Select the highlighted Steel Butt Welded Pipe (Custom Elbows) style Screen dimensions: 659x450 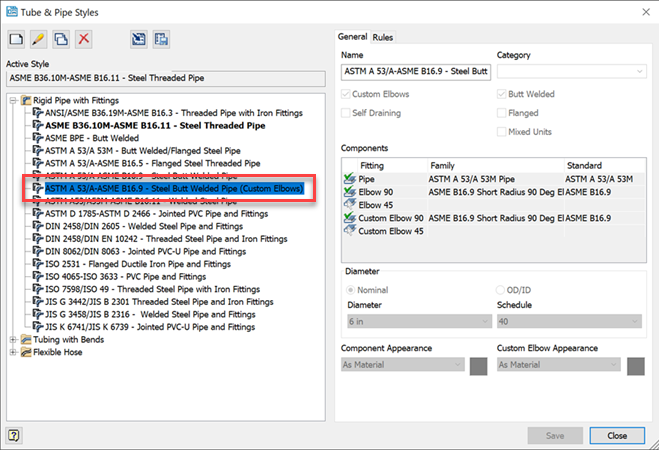[x=174, y=188]
